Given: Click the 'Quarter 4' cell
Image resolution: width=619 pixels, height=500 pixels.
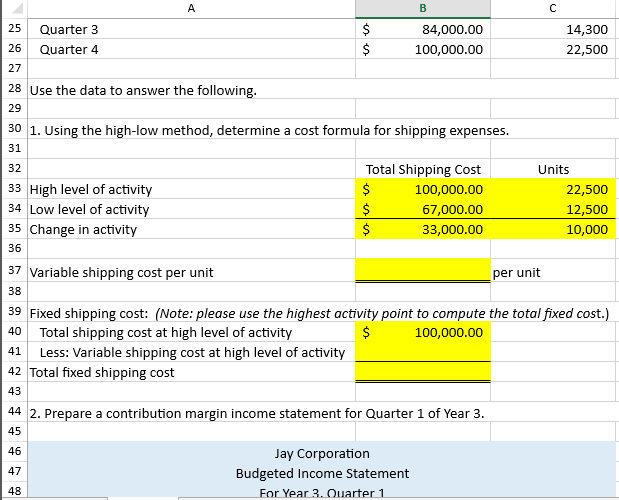Looking at the screenshot, I should 191,49.
